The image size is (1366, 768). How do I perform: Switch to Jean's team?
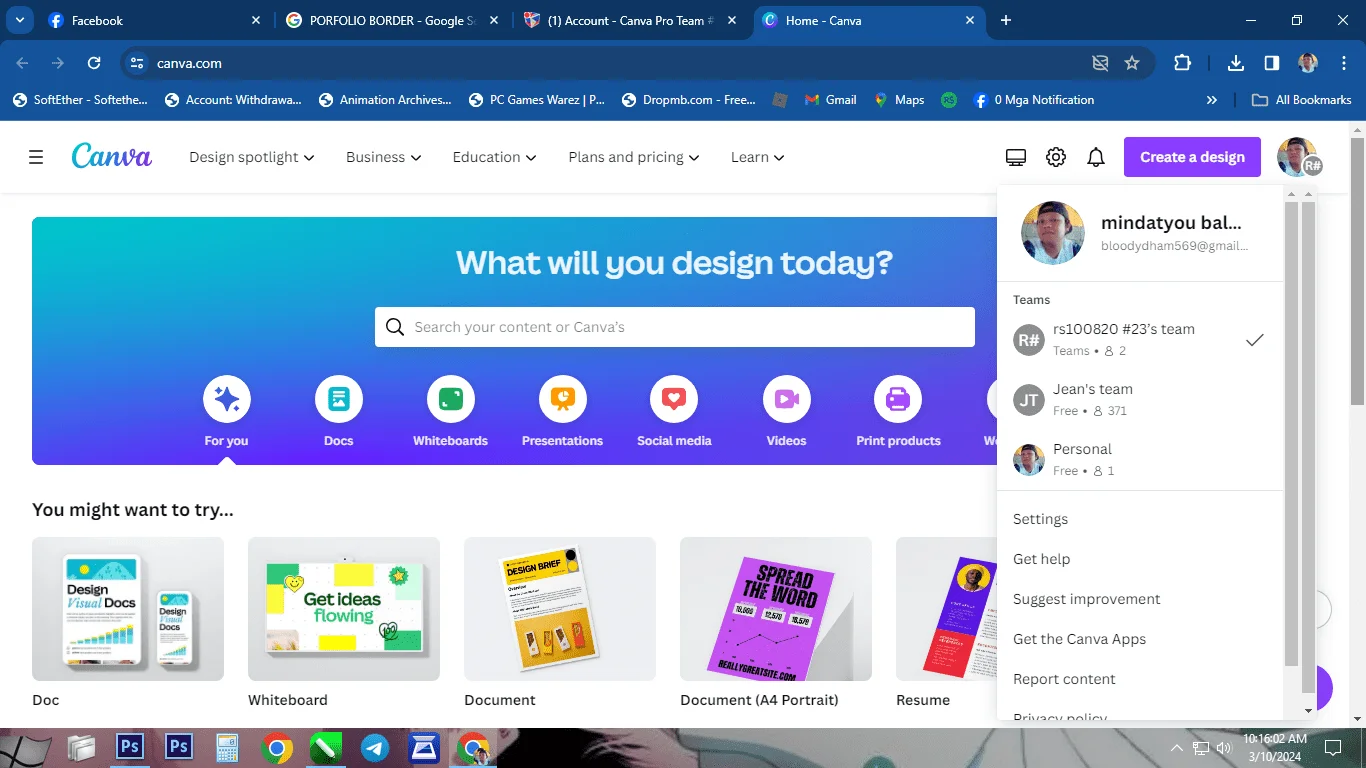pos(1140,400)
